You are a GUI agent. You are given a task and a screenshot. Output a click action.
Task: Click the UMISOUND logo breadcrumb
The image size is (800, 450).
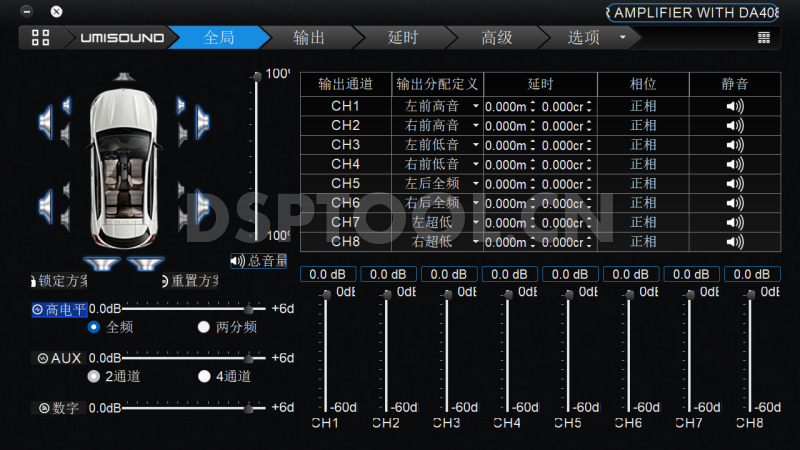122,38
